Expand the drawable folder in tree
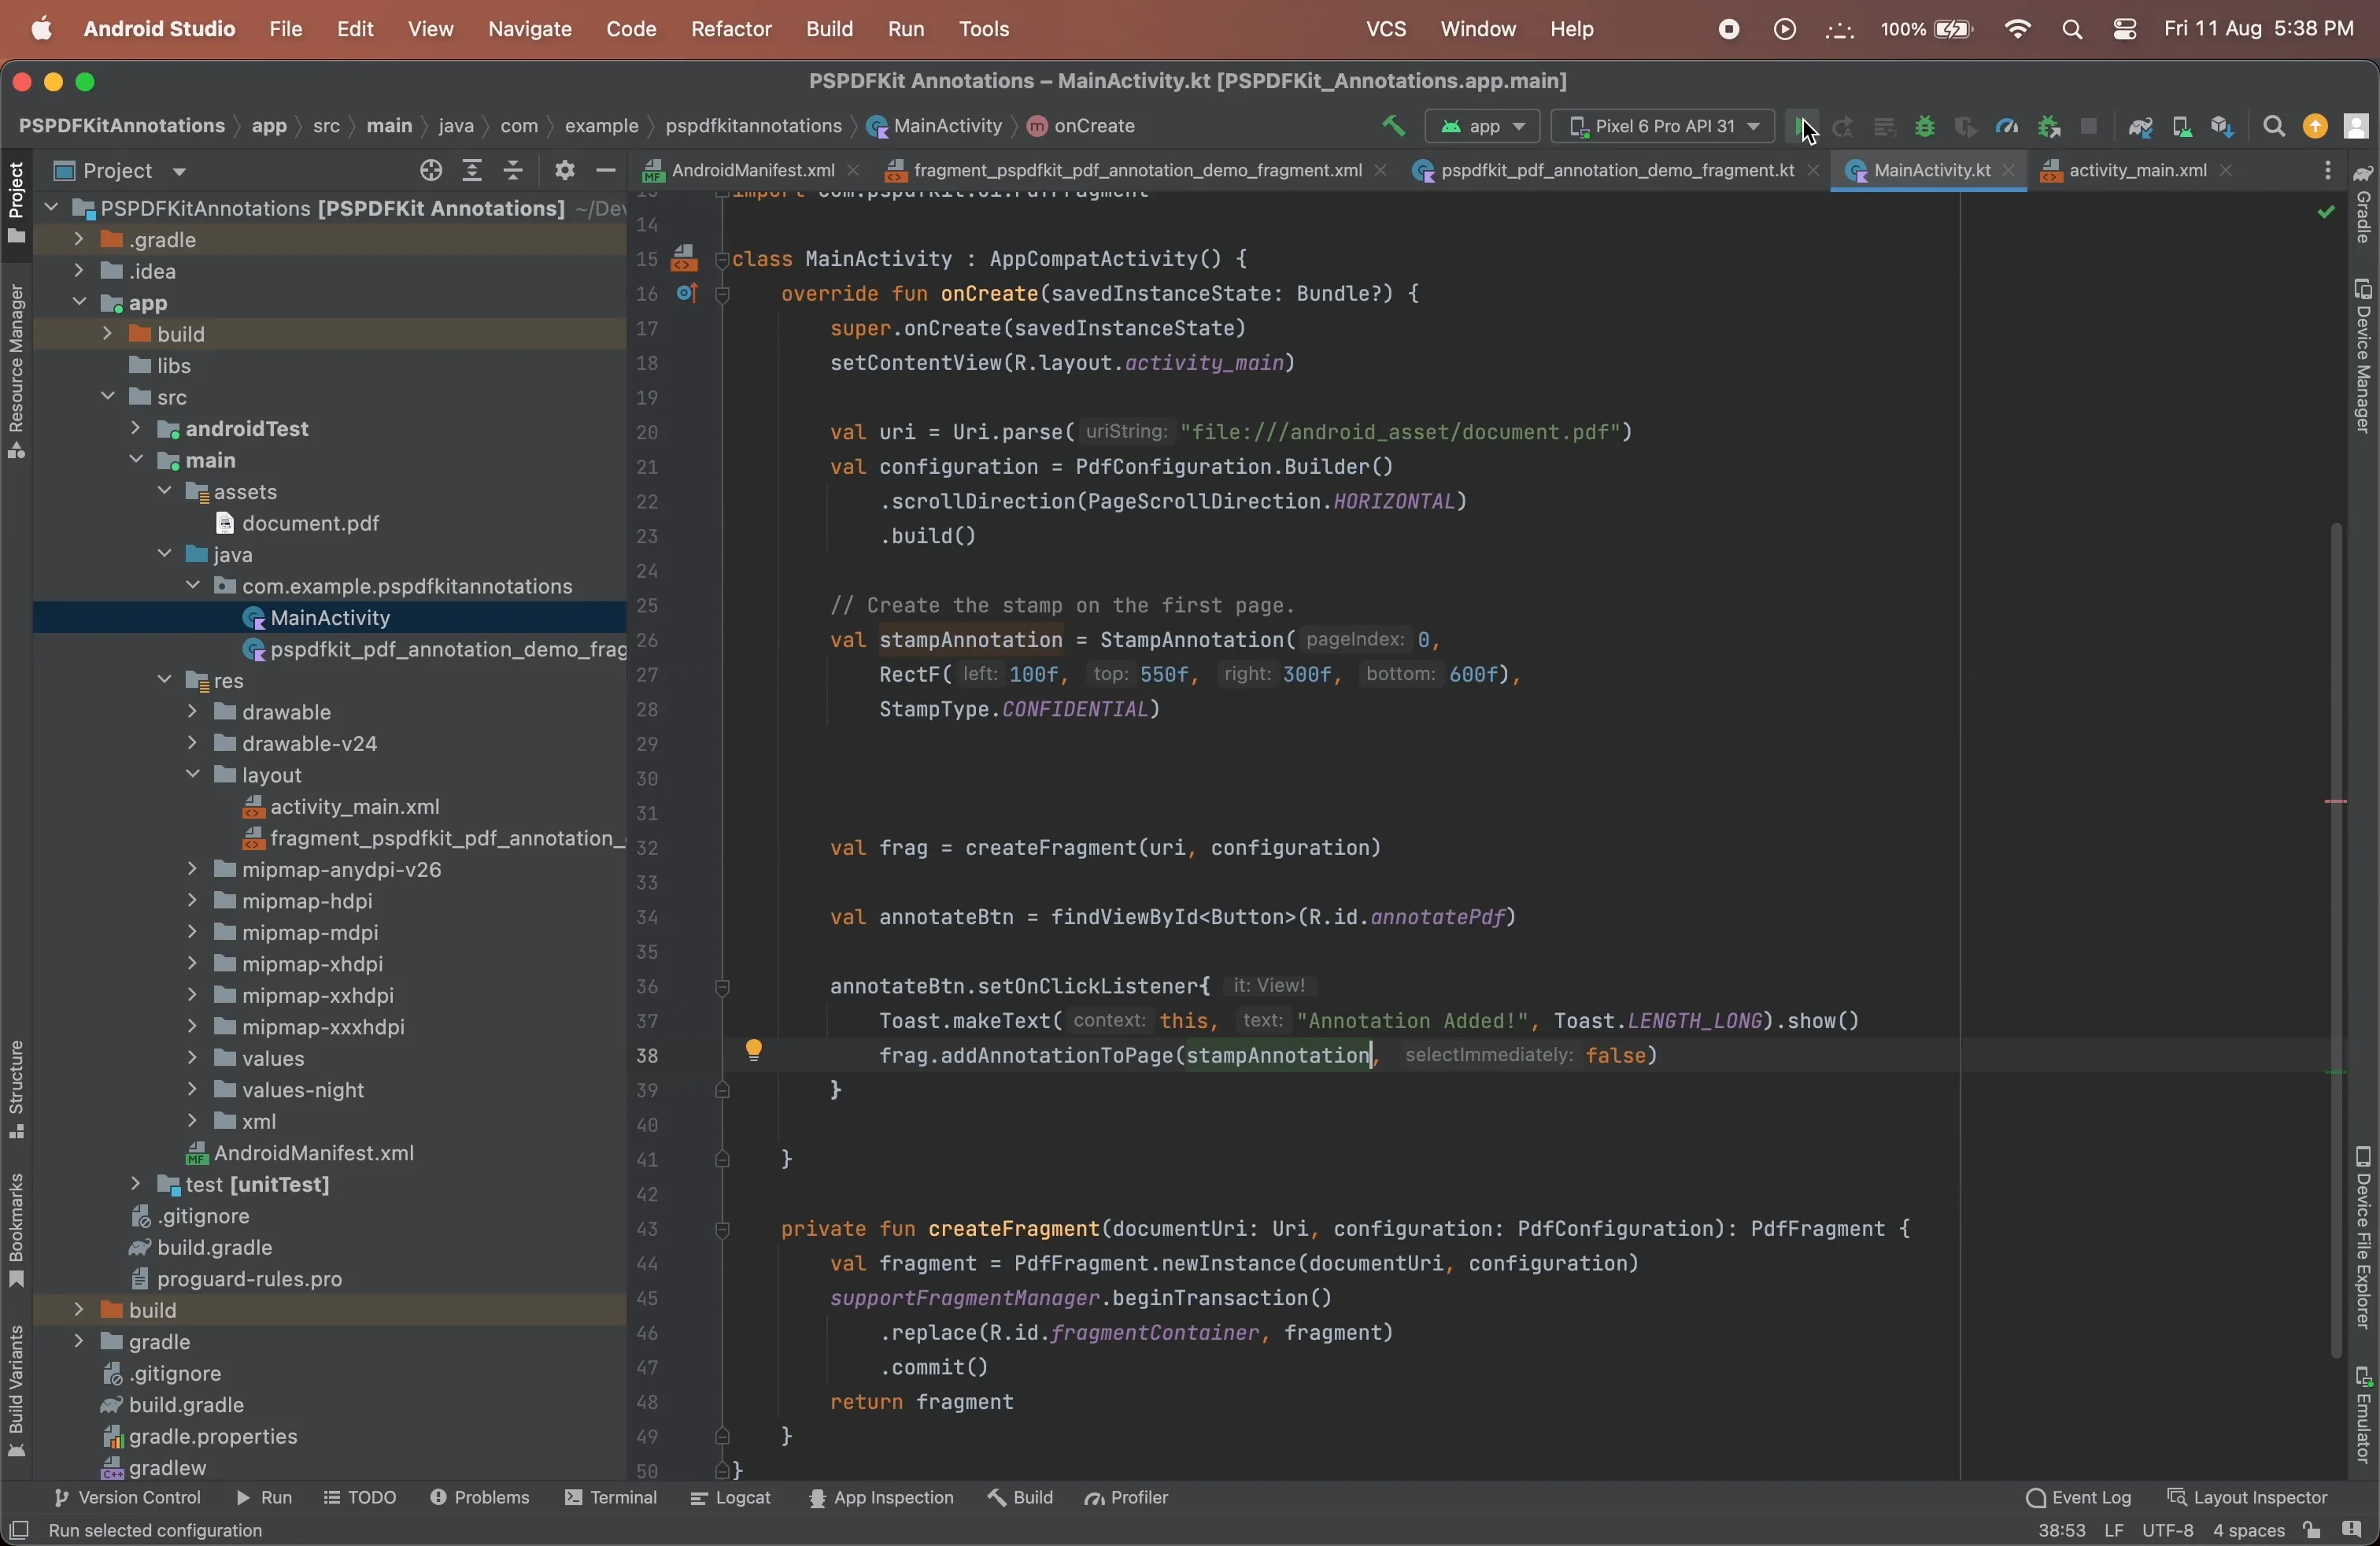Image resolution: width=2380 pixels, height=1546 pixels. point(193,713)
